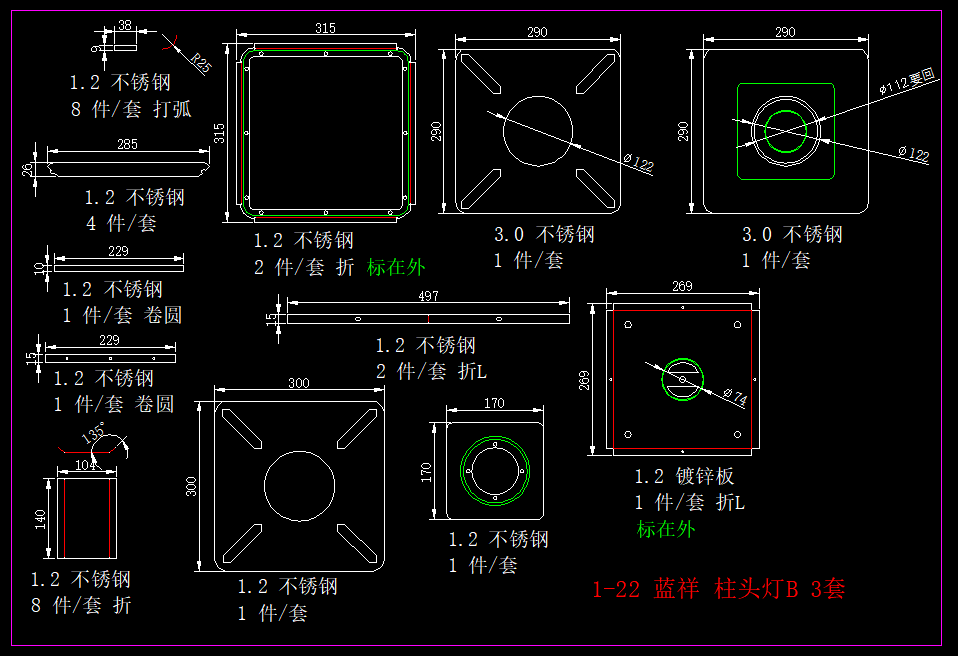Image resolution: width=958 pixels, height=656 pixels.
Task: Select the 269 width dimension above the galvanized plate
Action: (x=681, y=287)
